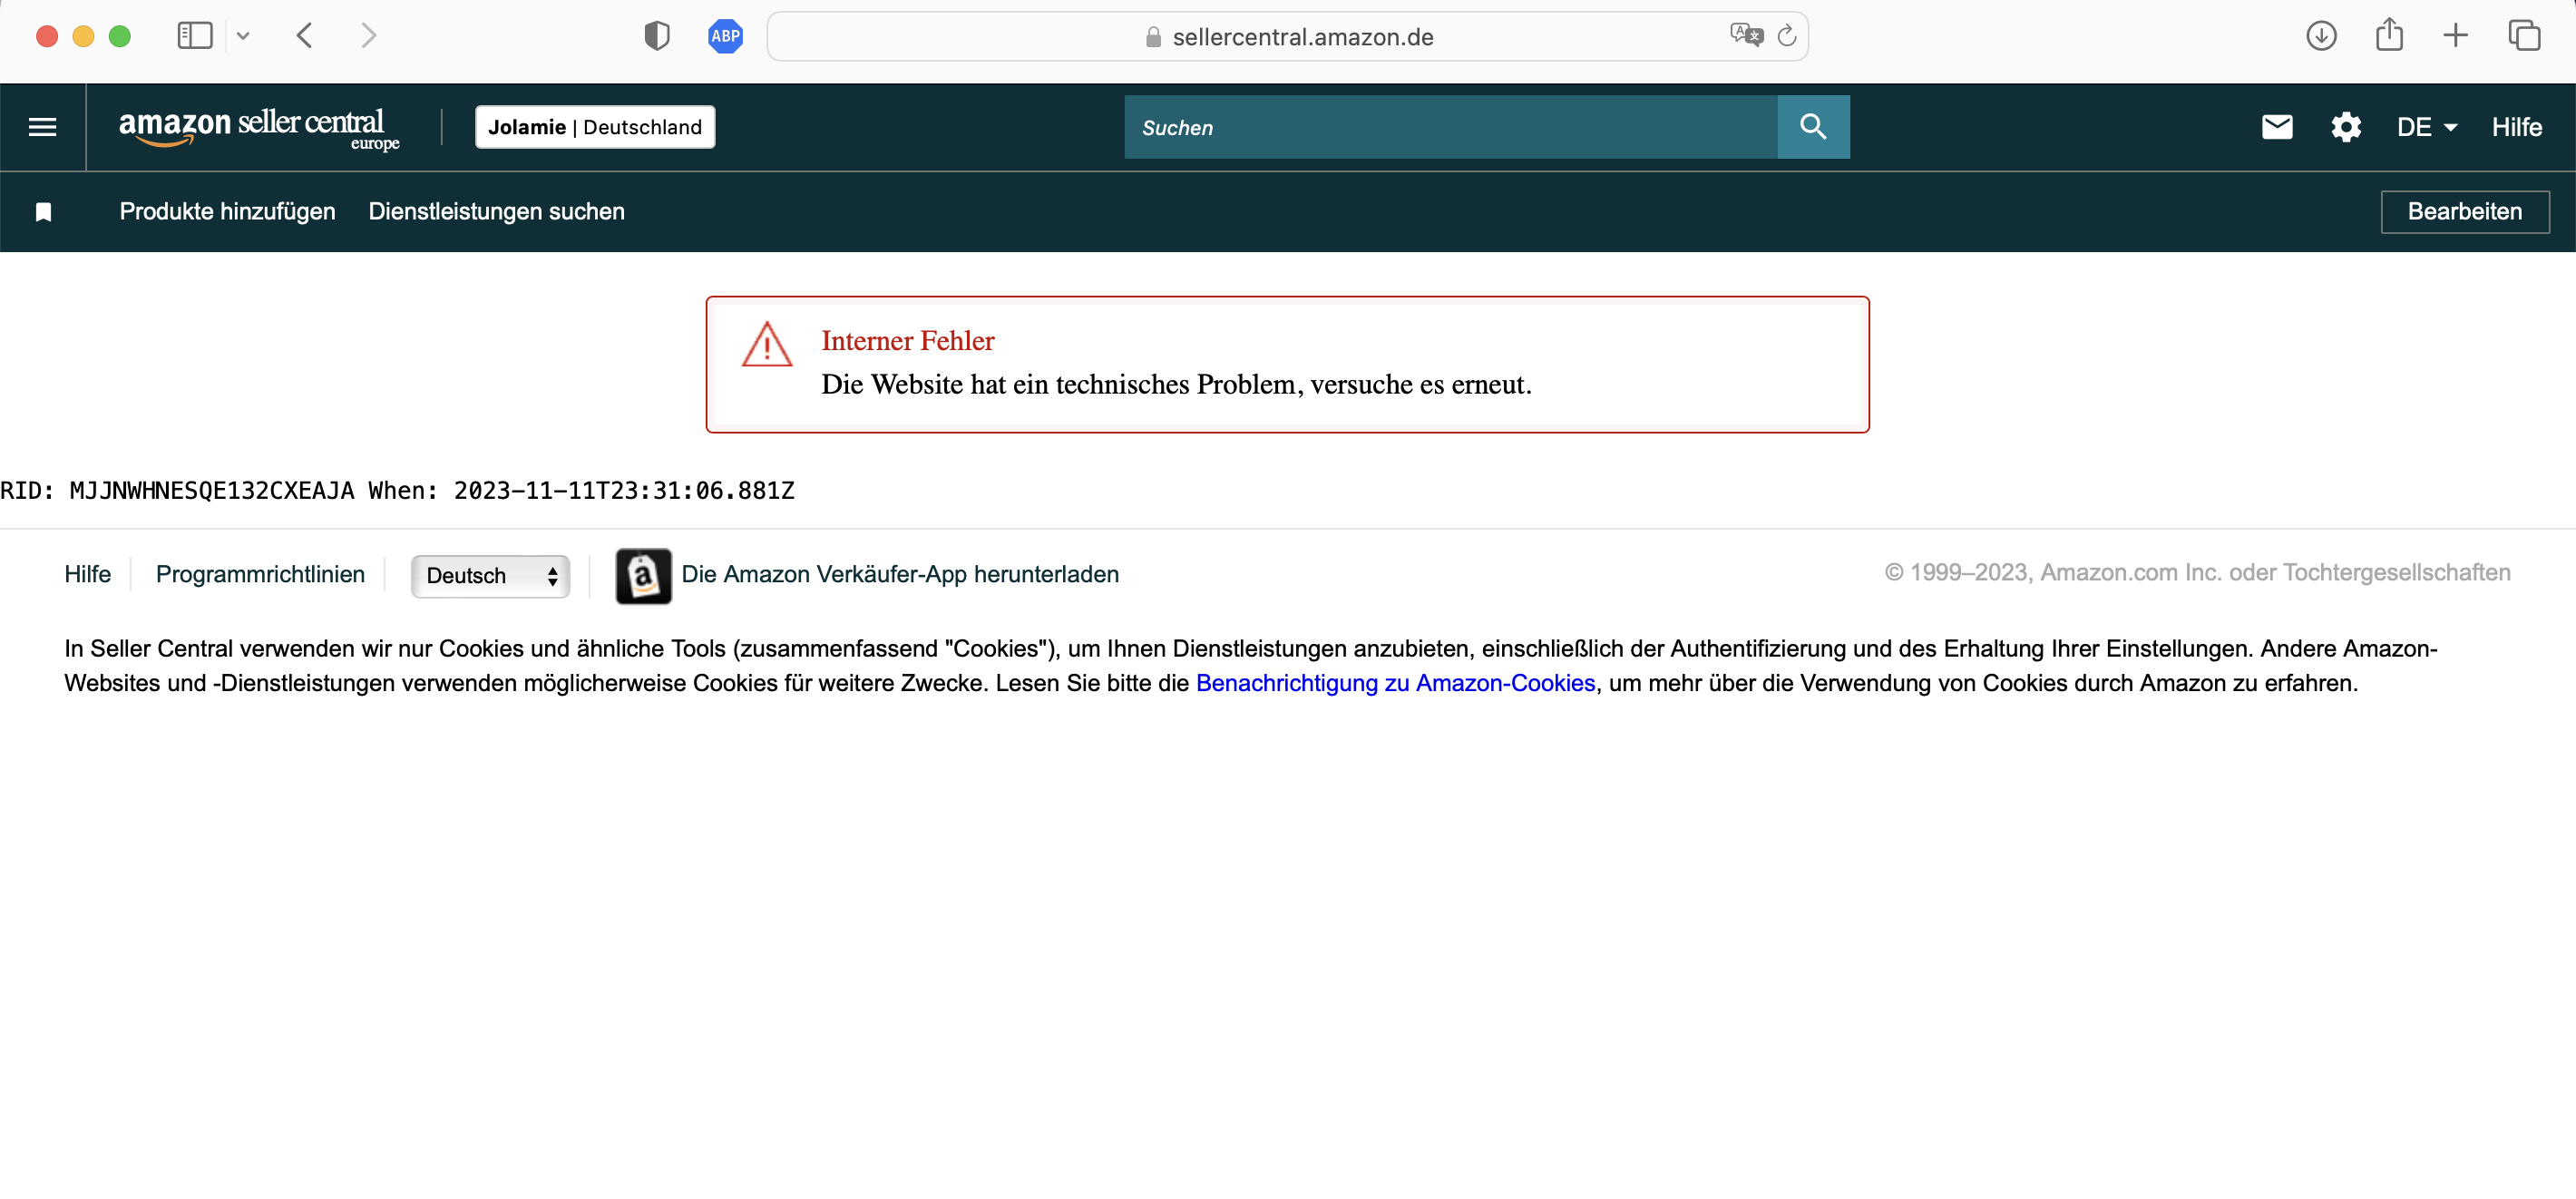Open the Programmrichtlinien link
This screenshot has width=2576, height=1199.
[260, 575]
